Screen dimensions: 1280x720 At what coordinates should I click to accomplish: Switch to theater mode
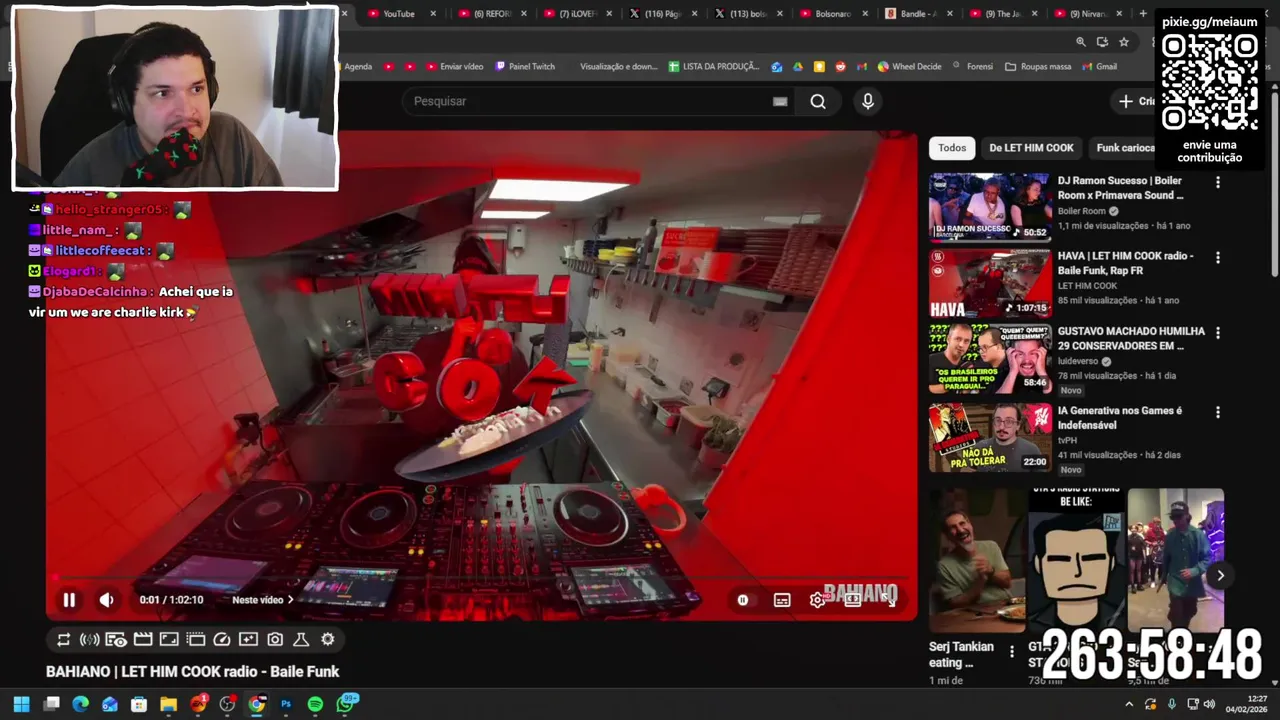coord(852,599)
